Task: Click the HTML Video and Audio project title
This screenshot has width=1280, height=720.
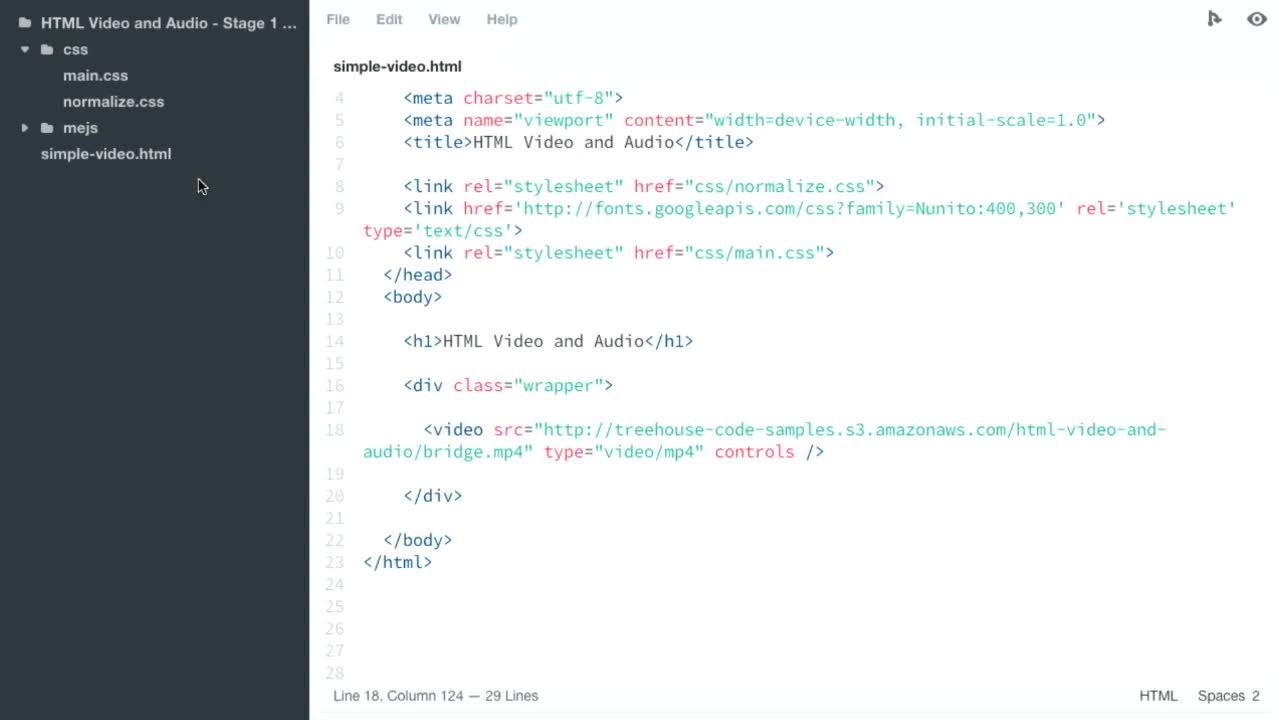Action: tap(168, 23)
